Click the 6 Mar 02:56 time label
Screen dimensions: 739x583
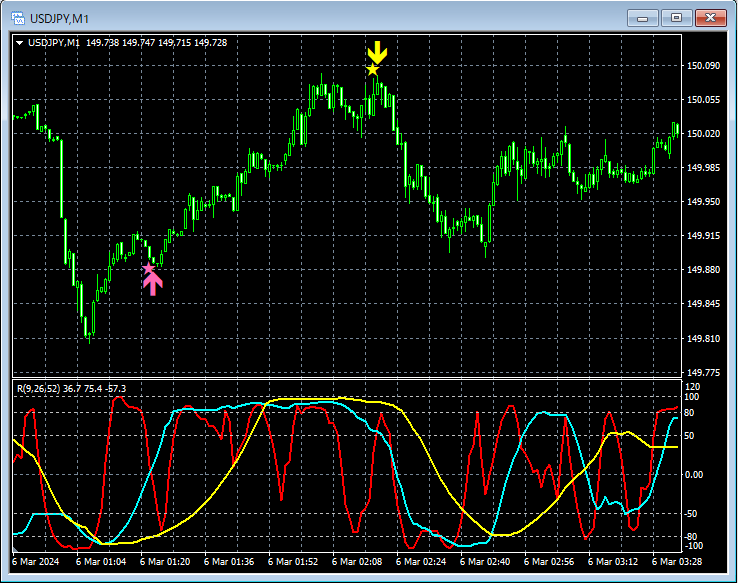point(549,562)
